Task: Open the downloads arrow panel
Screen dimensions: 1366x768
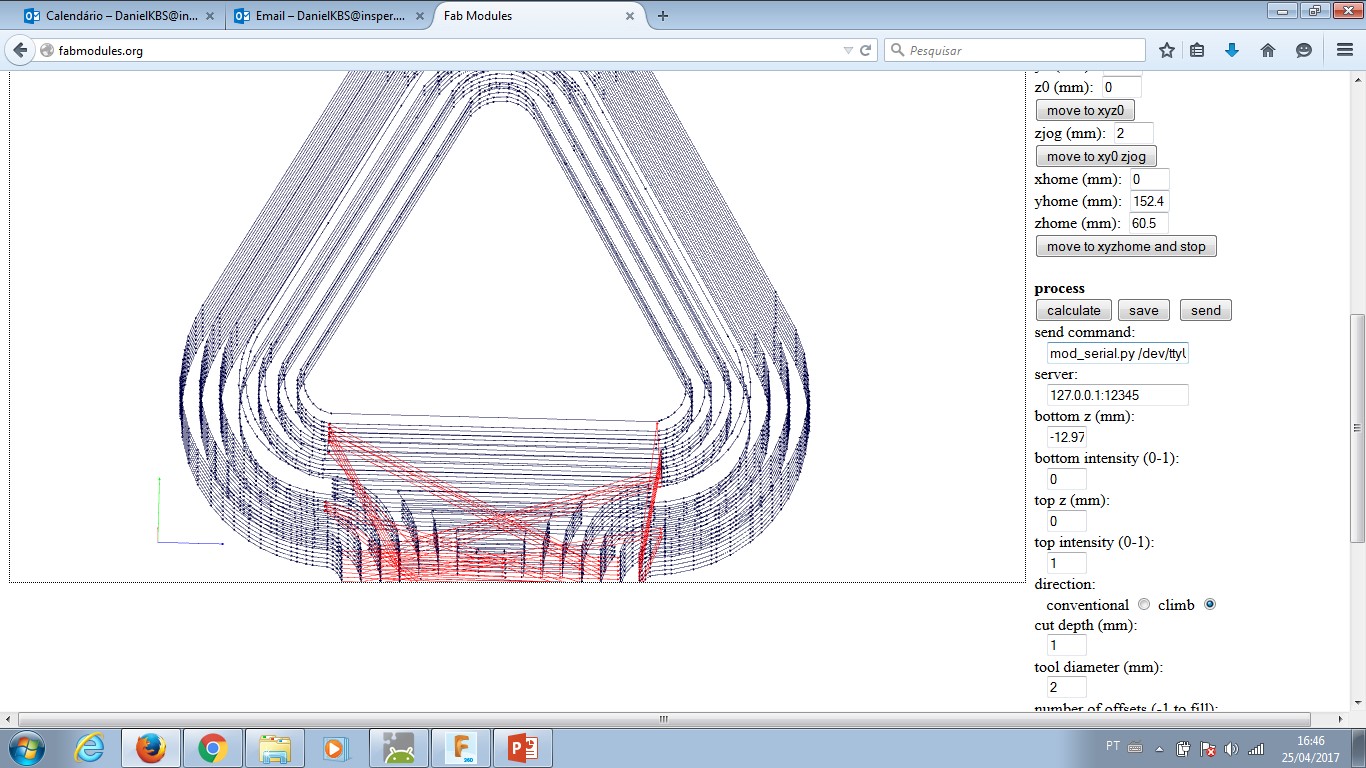Action: (x=1232, y=50)
